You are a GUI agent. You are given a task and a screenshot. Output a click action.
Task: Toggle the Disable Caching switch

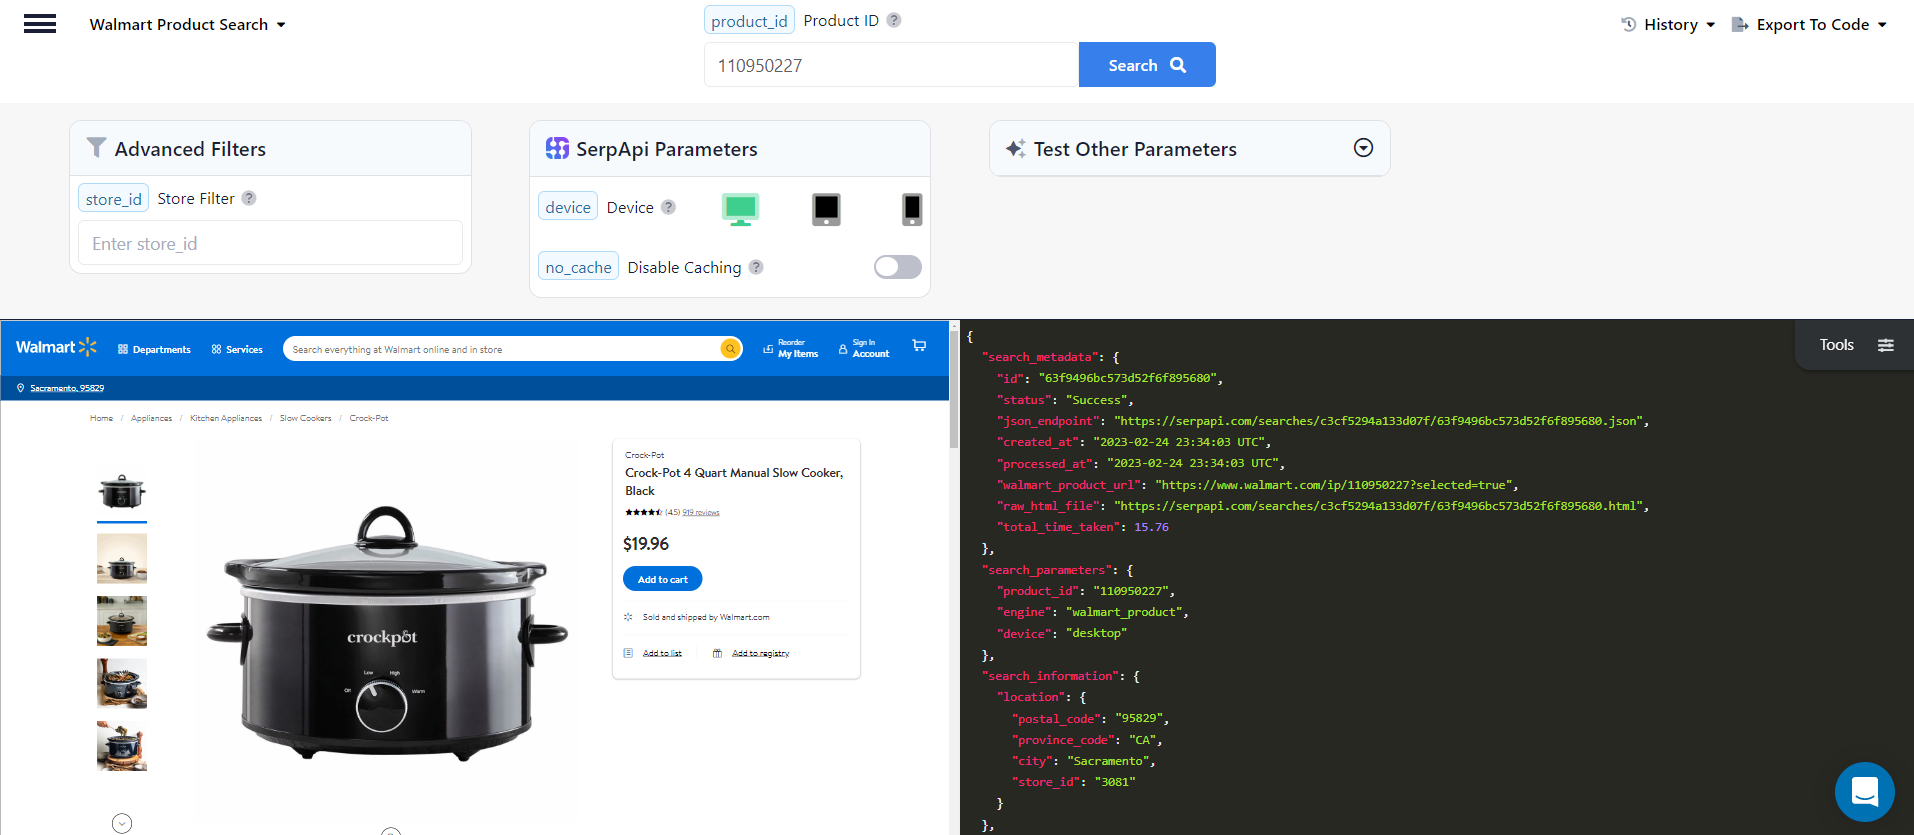pos(897,267)
